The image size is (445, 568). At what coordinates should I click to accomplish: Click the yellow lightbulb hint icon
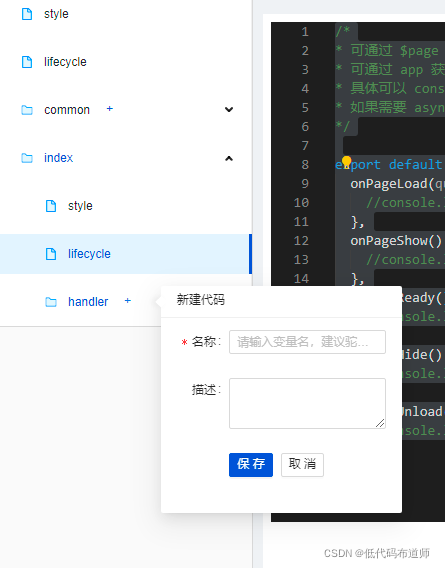coord(346,161)
